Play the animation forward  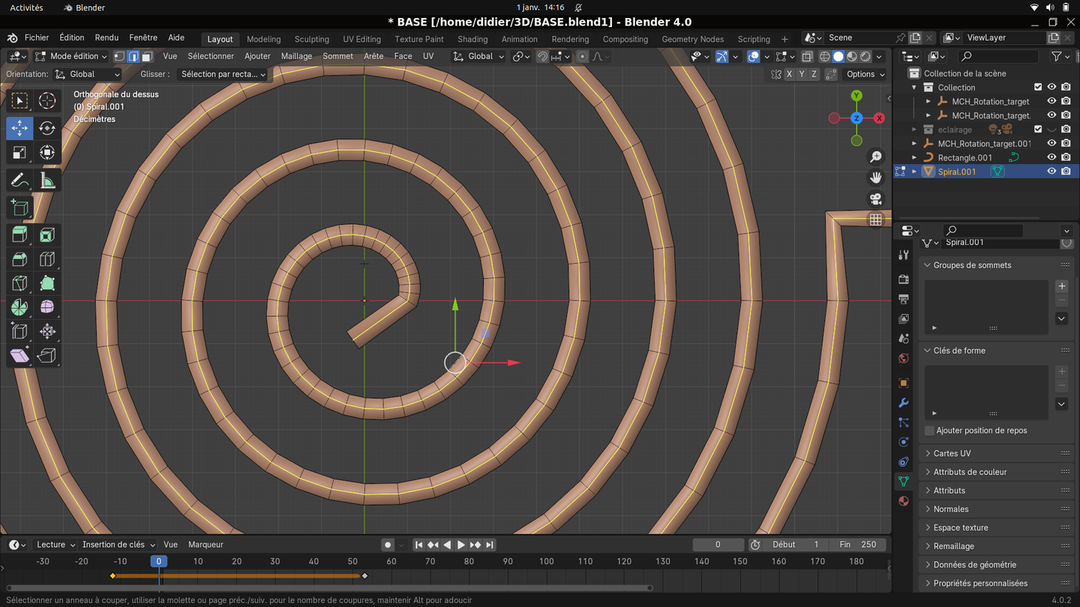coord(461,545)
